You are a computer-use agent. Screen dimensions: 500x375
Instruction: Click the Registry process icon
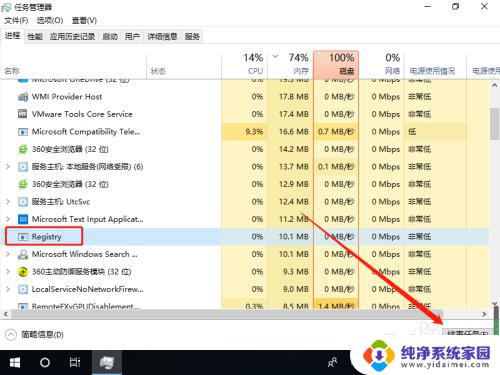click(23, 237)
